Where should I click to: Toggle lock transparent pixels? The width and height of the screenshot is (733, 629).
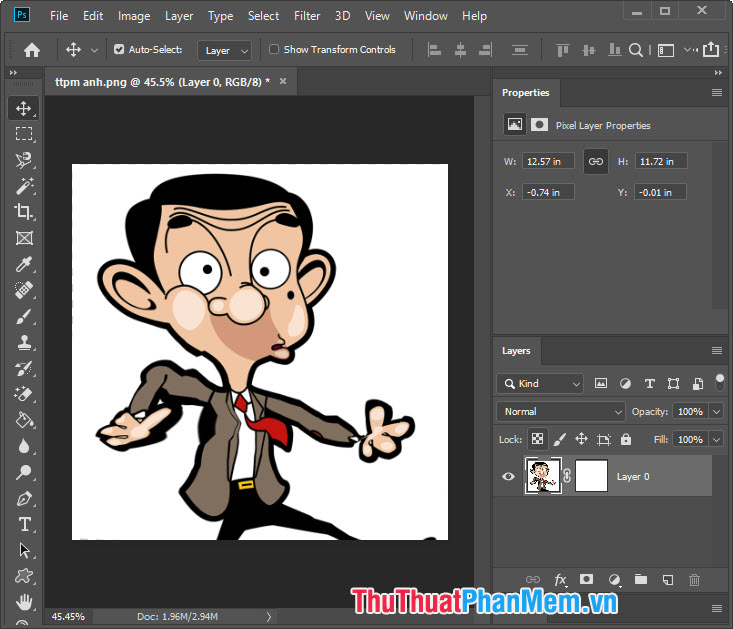pyautogui.click(x=538, y=439)
